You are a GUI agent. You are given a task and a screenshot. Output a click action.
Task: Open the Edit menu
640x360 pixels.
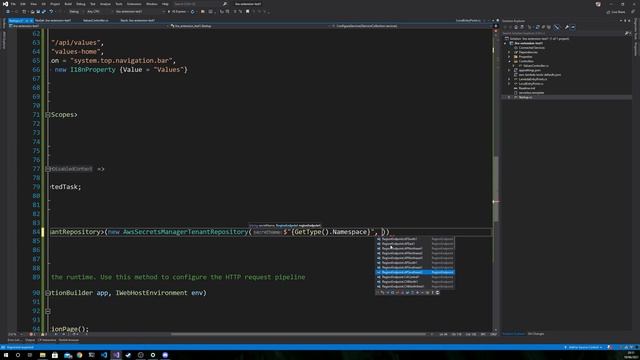[x=23, y=4]
